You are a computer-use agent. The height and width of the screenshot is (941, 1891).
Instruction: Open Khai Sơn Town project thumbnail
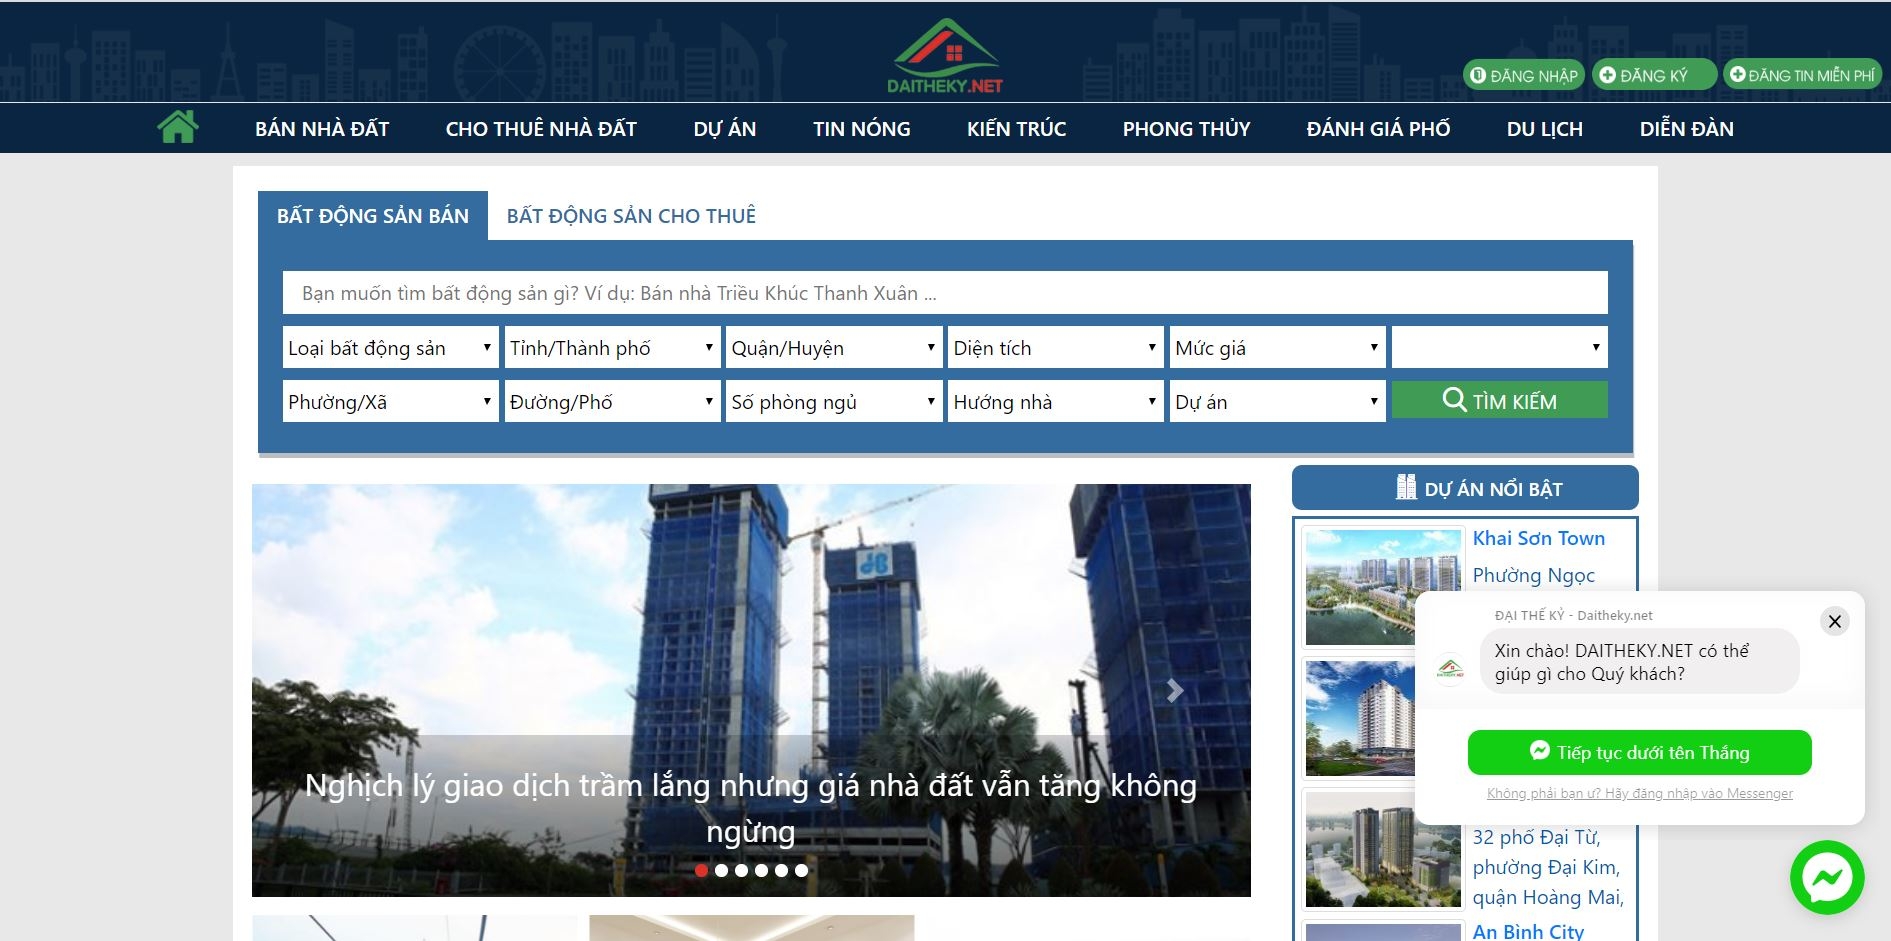tap(1383, 587)
